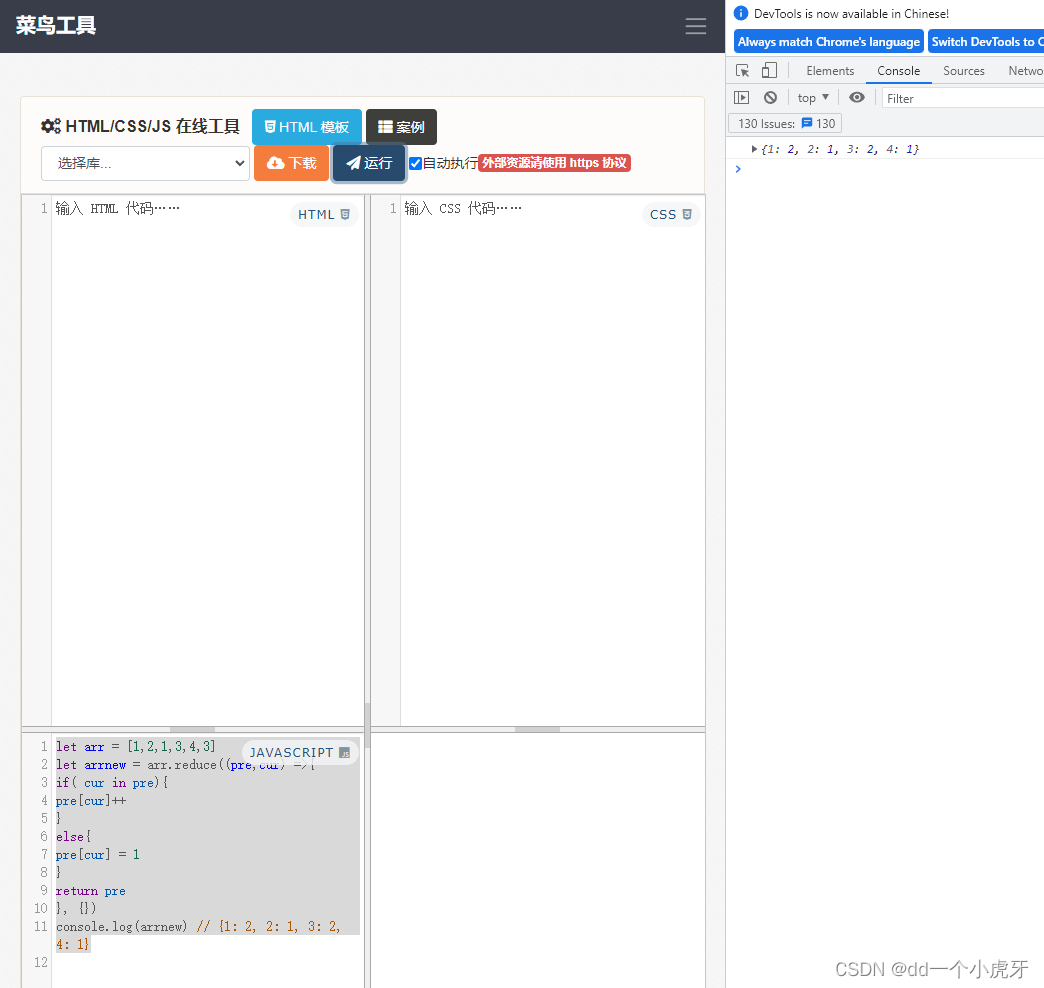Click the console prompt arrow
The width and height of the screenshot is (1044, 988).
(x=738, y=169)
